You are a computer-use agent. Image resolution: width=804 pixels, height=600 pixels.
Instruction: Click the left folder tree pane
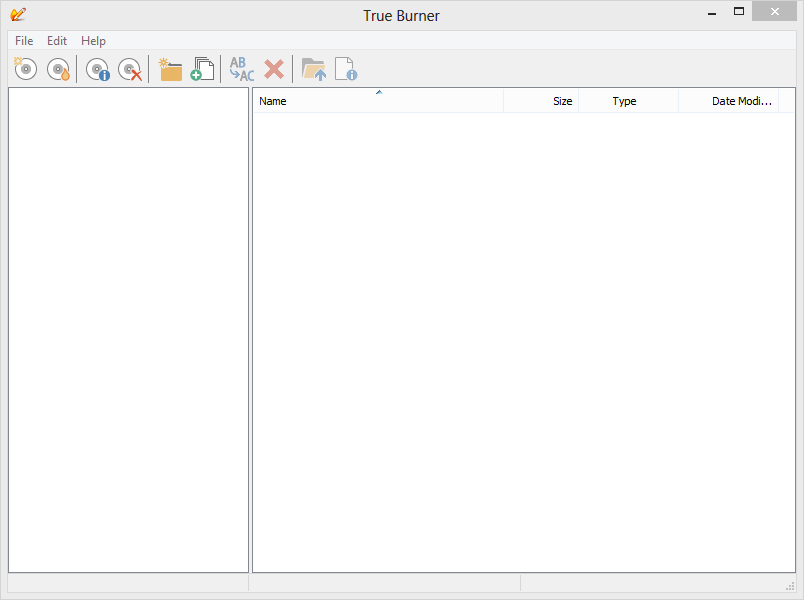point(128,330)
